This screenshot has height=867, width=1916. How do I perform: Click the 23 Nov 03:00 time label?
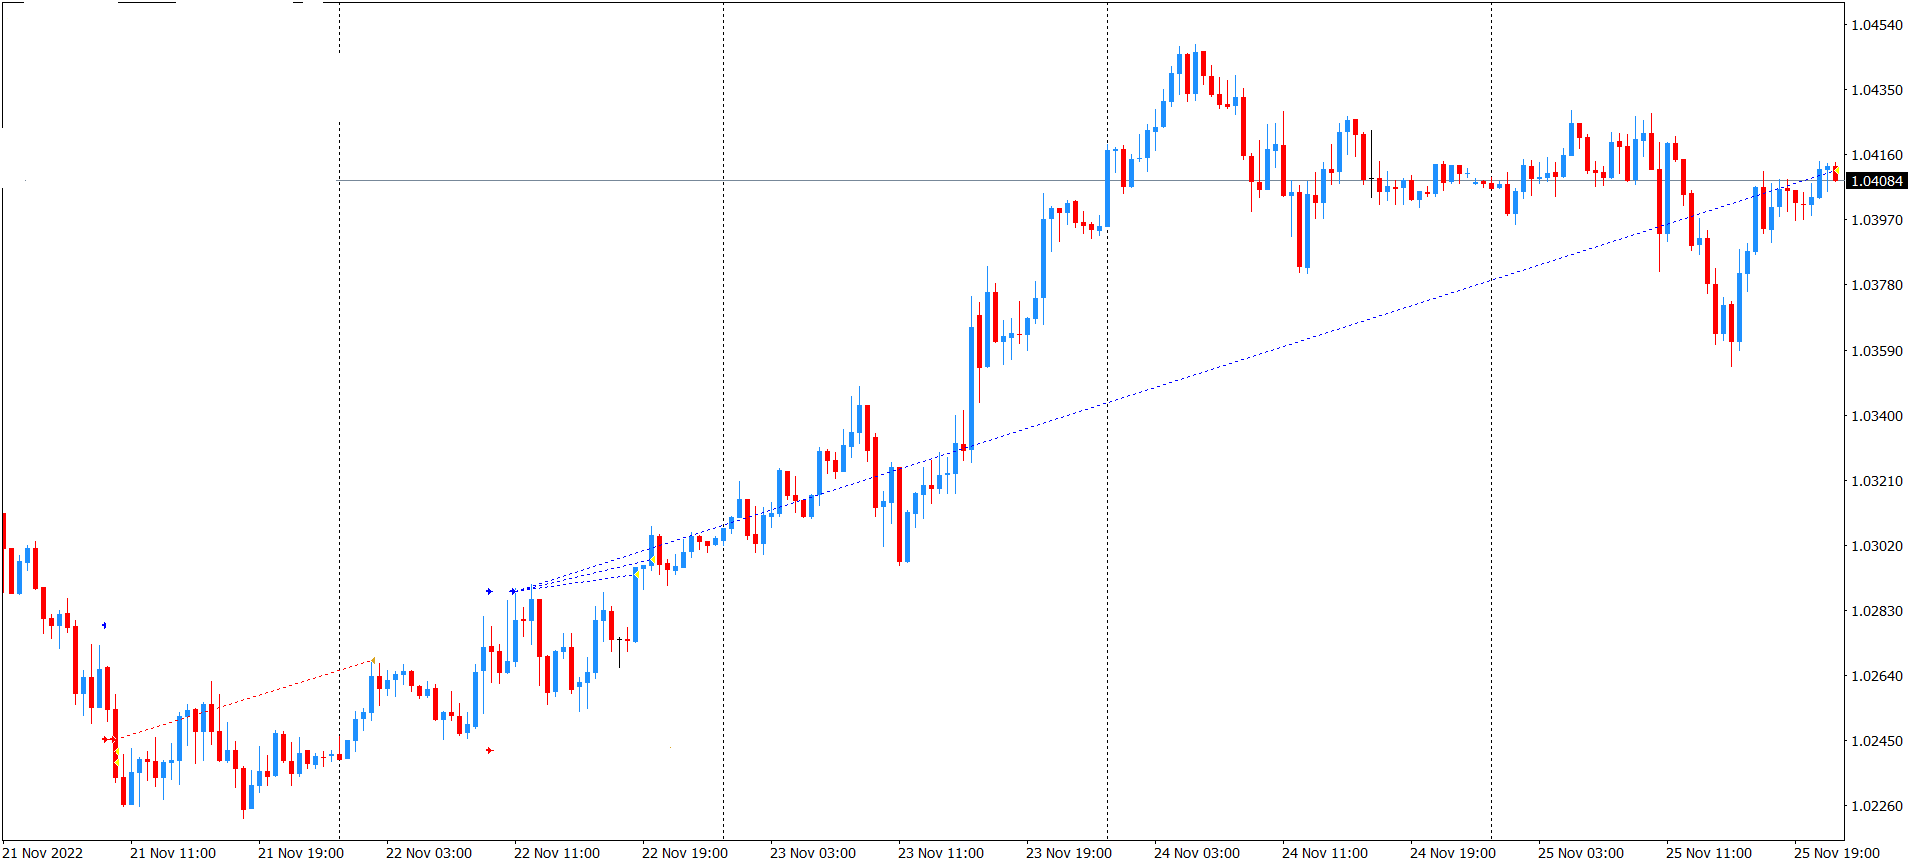813,853
